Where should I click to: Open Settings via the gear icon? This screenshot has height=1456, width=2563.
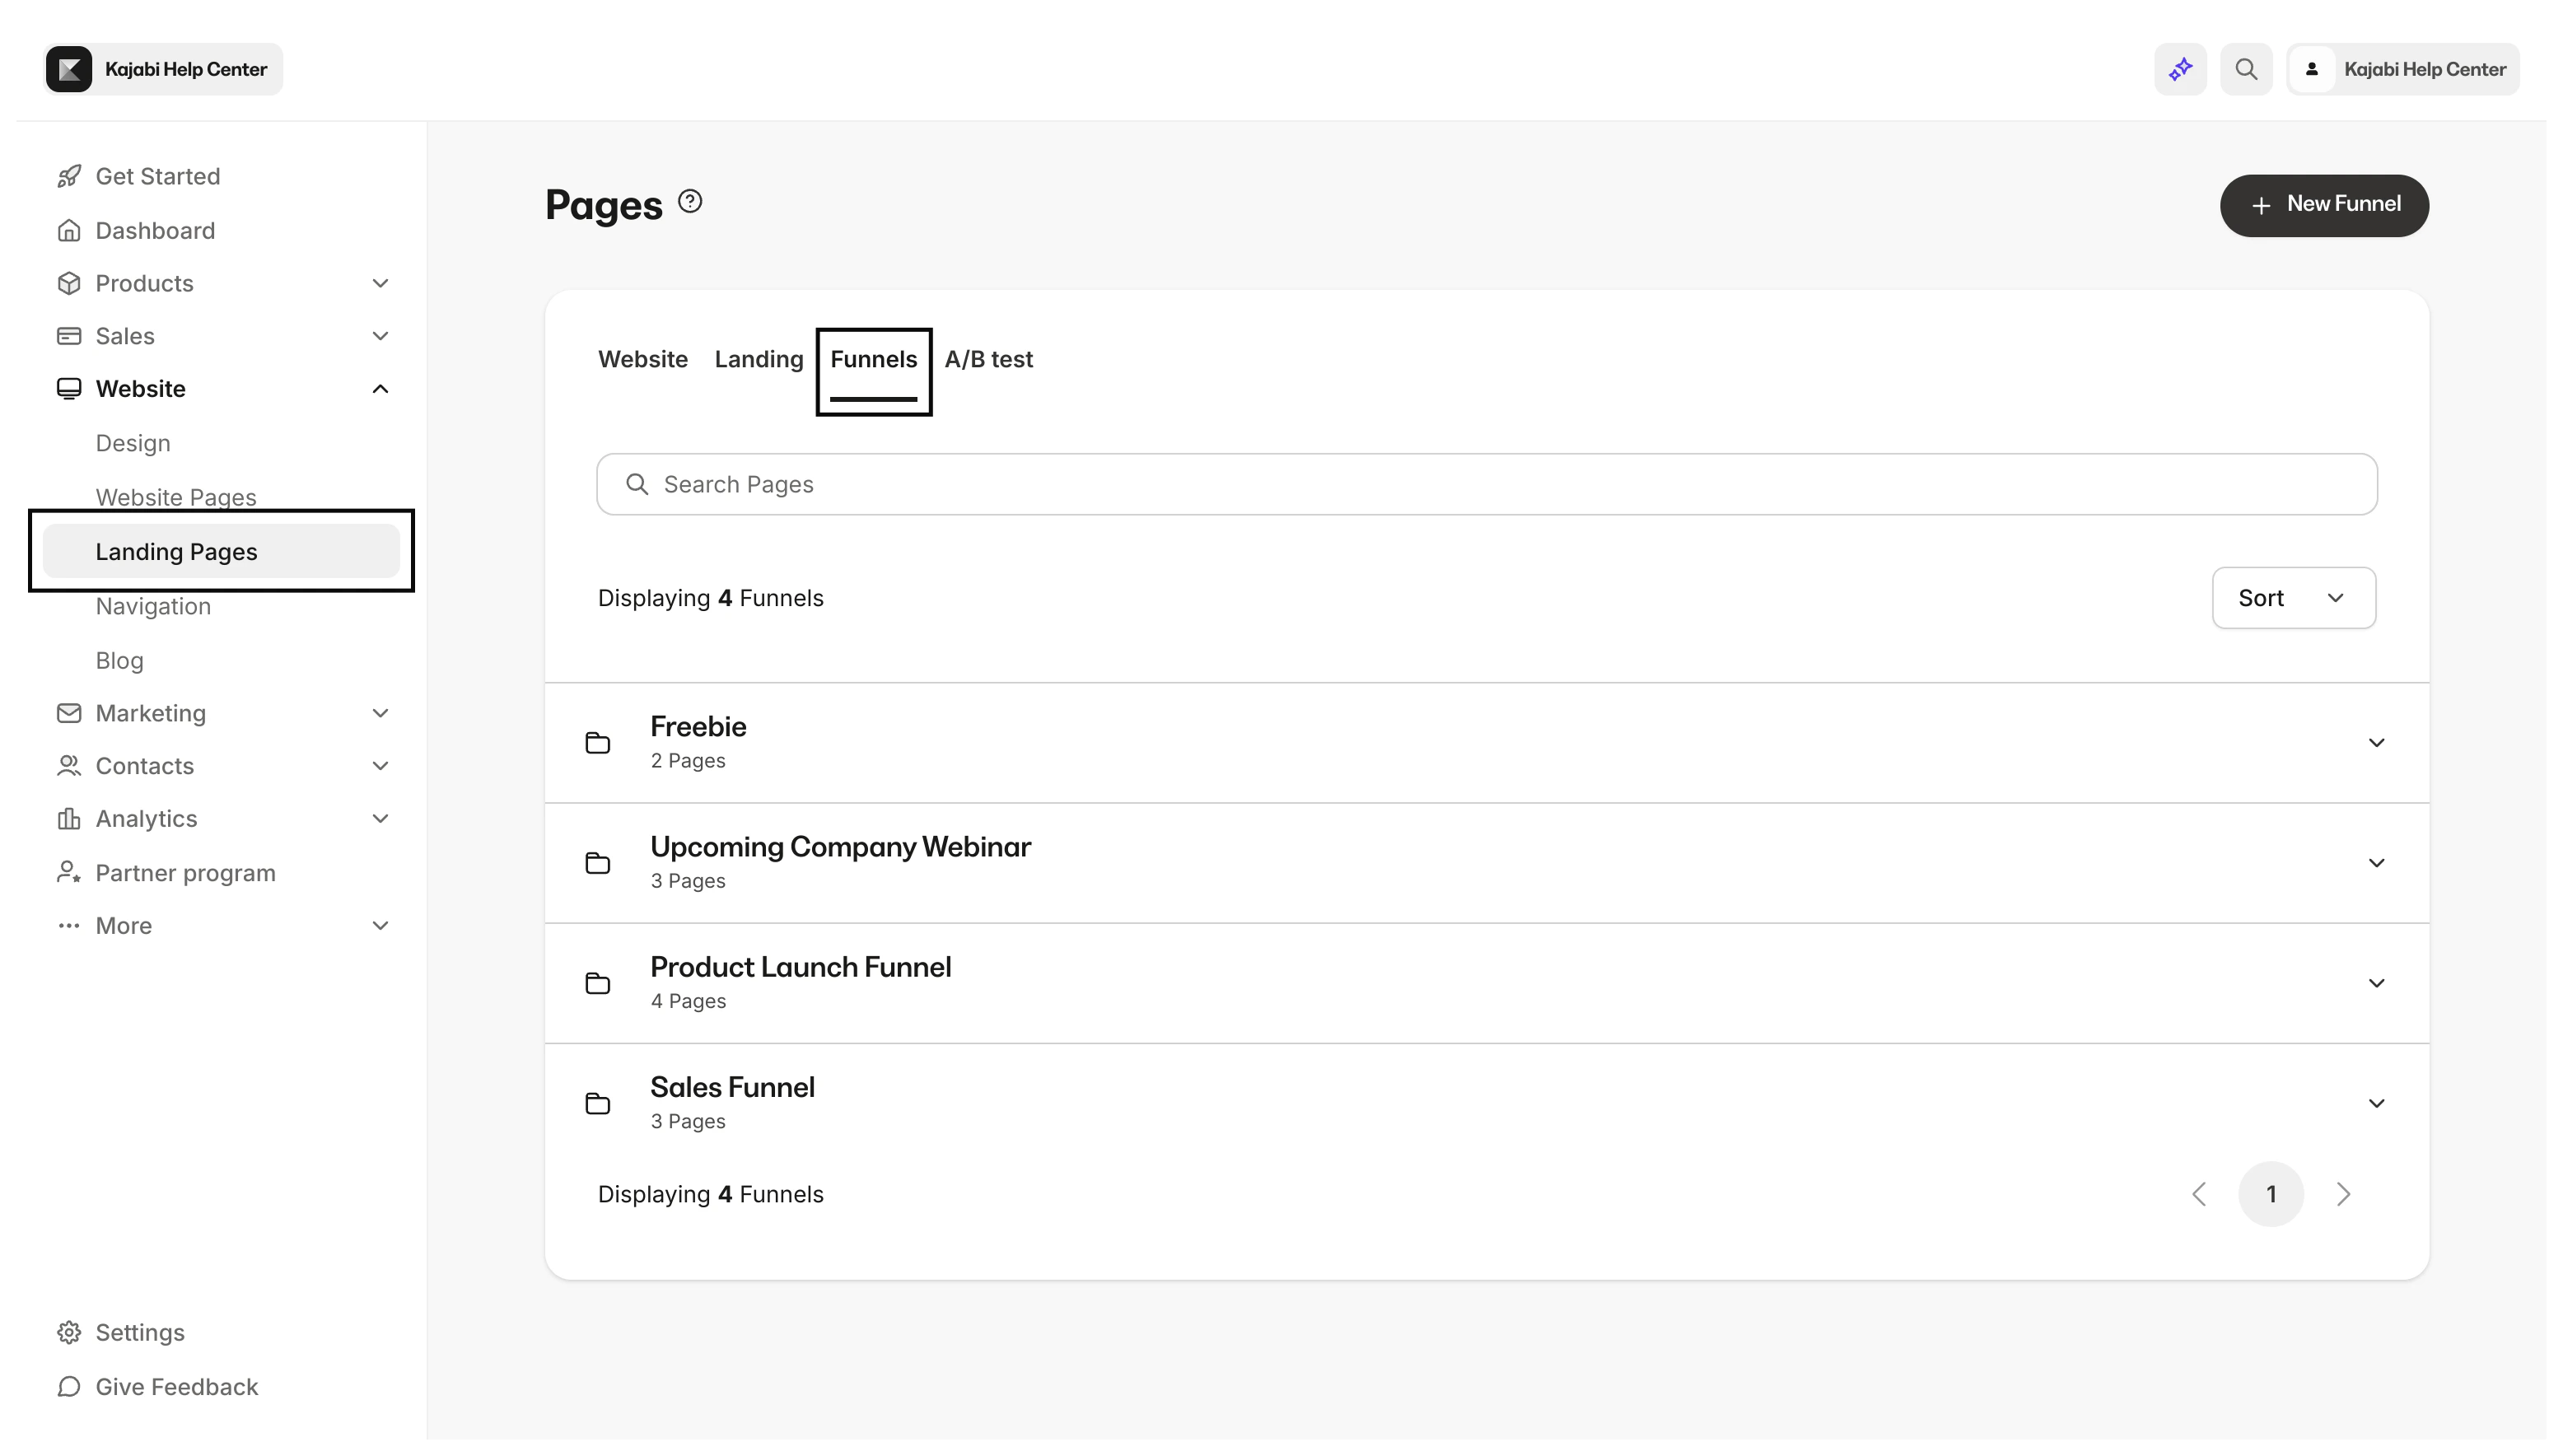(x=68, y=1331)
